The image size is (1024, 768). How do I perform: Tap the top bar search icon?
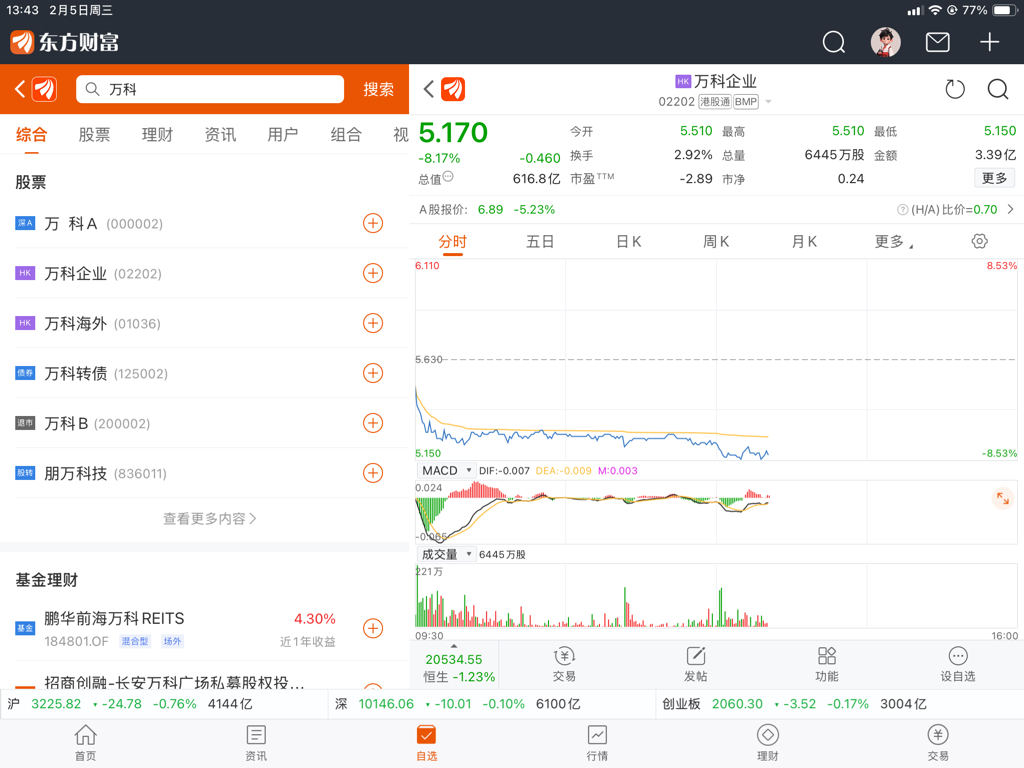[x=833, y=42]
